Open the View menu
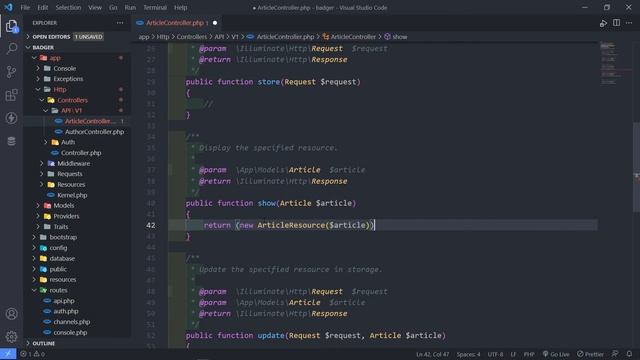Viewport: 640px width, 360px height. 95,7
